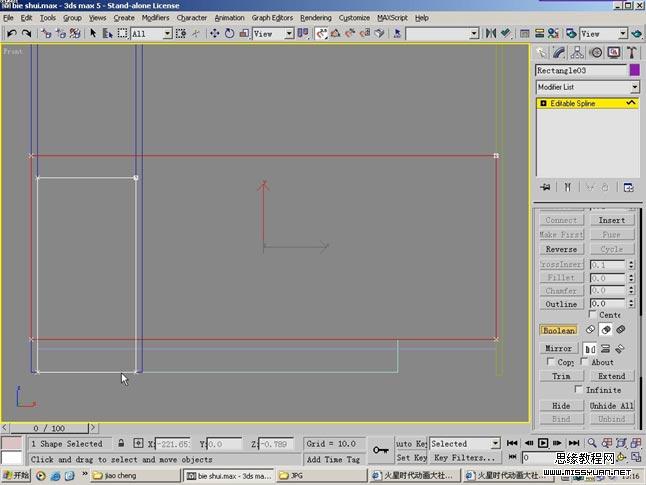Click the Undo arrow in the toolbar
Viewport: 646px width, 485px height.
tap(12, 33)
